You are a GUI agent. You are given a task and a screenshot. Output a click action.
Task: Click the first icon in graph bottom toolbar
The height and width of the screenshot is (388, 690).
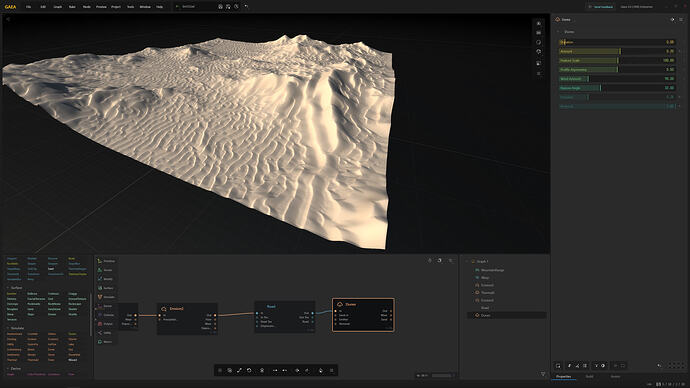coord(220,370)
